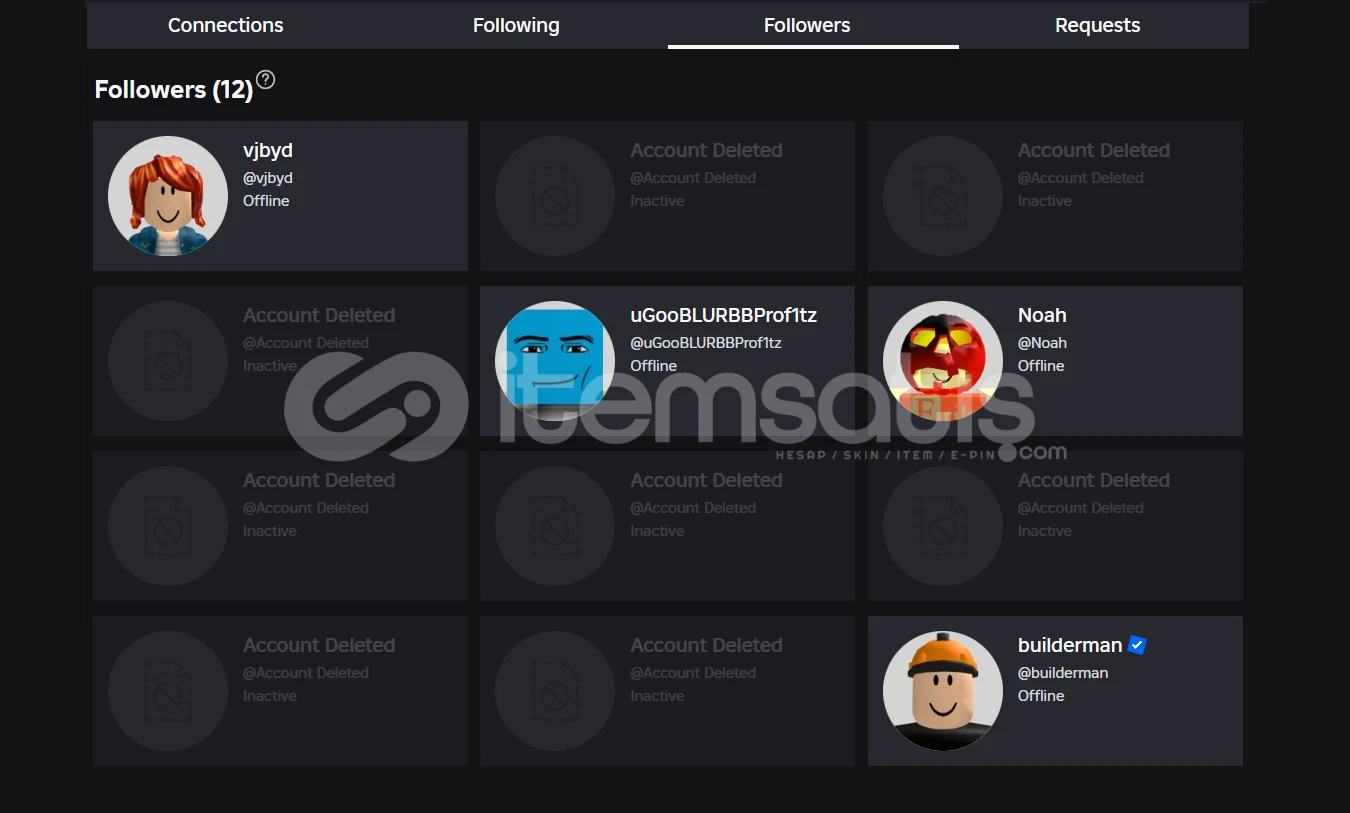1350x813 pixels.
Task: Open the builderman display name link
Action: [x=1069, y=645]
